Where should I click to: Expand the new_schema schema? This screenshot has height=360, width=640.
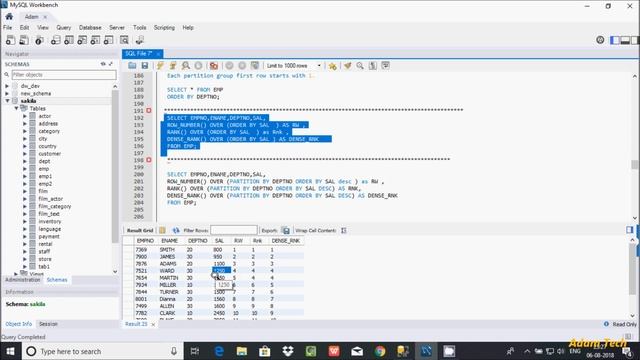(x=7, y=93)
